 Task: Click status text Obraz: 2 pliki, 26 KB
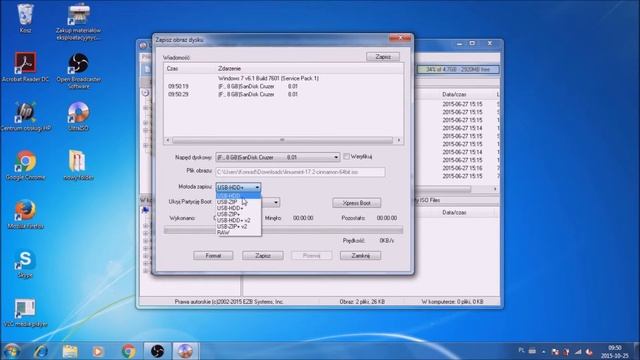pos(362,302)
